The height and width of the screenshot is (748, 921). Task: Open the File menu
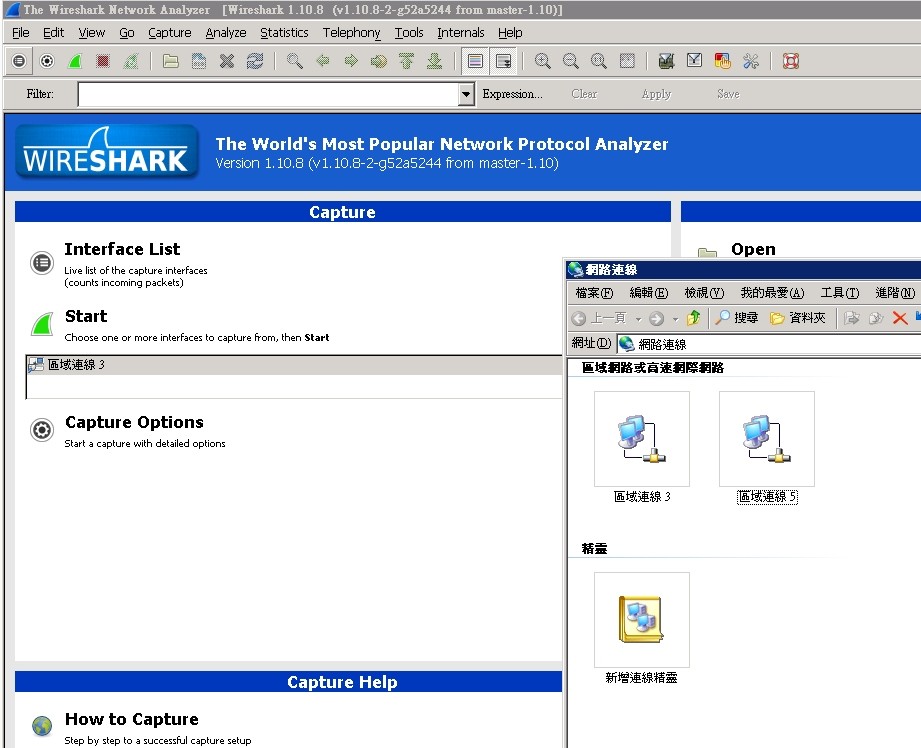21,33
